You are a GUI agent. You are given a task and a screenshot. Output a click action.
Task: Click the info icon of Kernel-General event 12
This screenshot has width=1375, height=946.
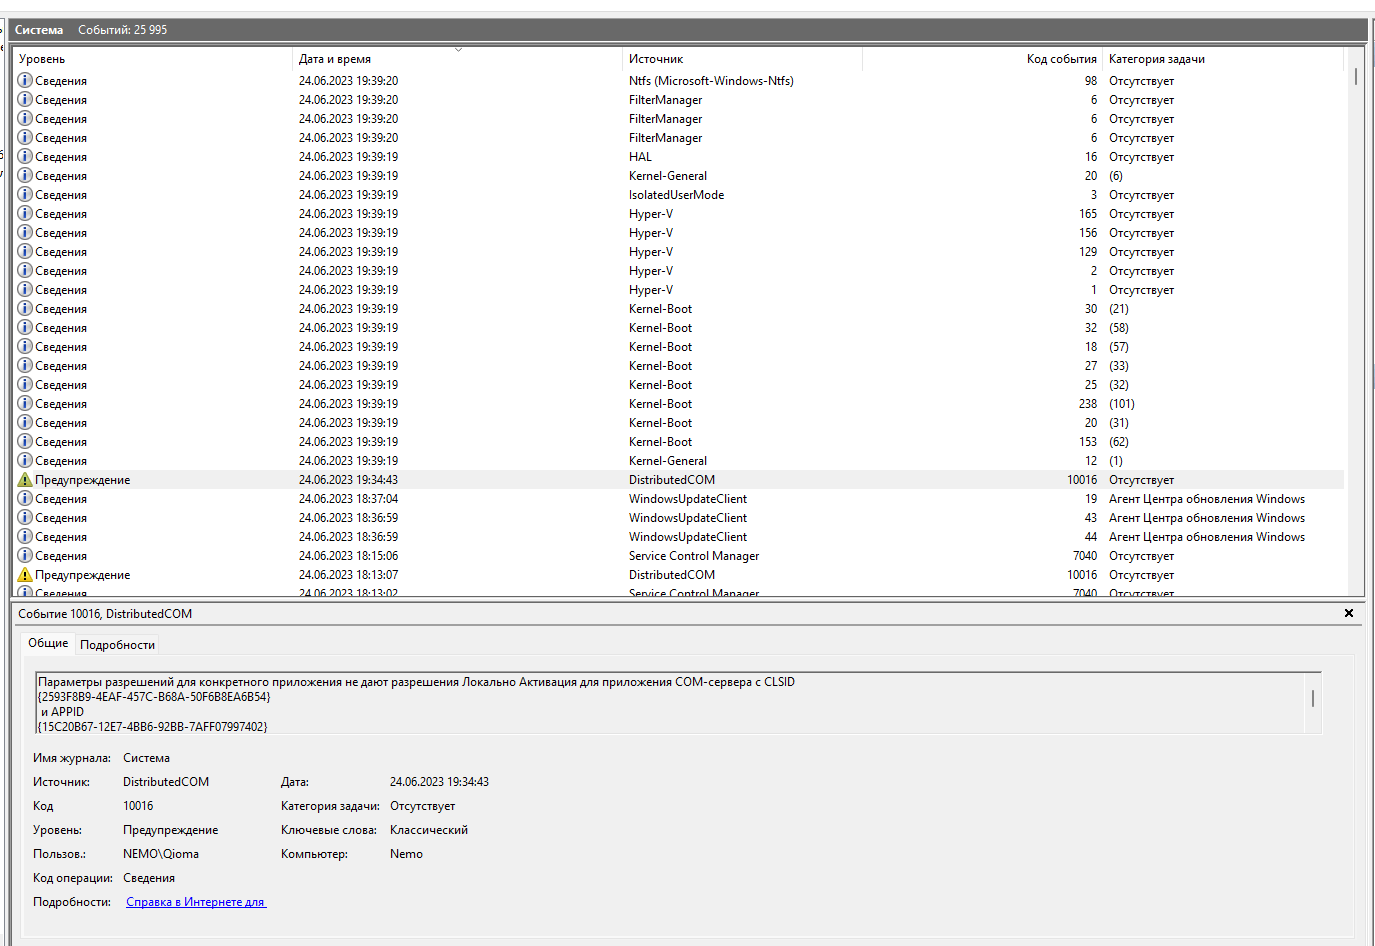25,460
